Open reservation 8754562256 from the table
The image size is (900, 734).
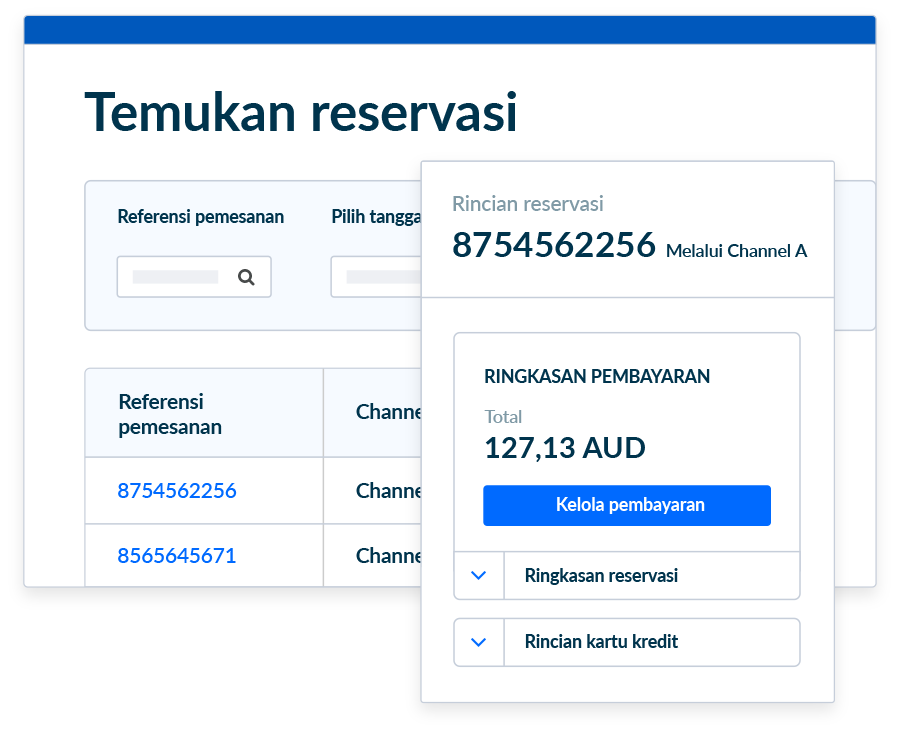(176, 490)
